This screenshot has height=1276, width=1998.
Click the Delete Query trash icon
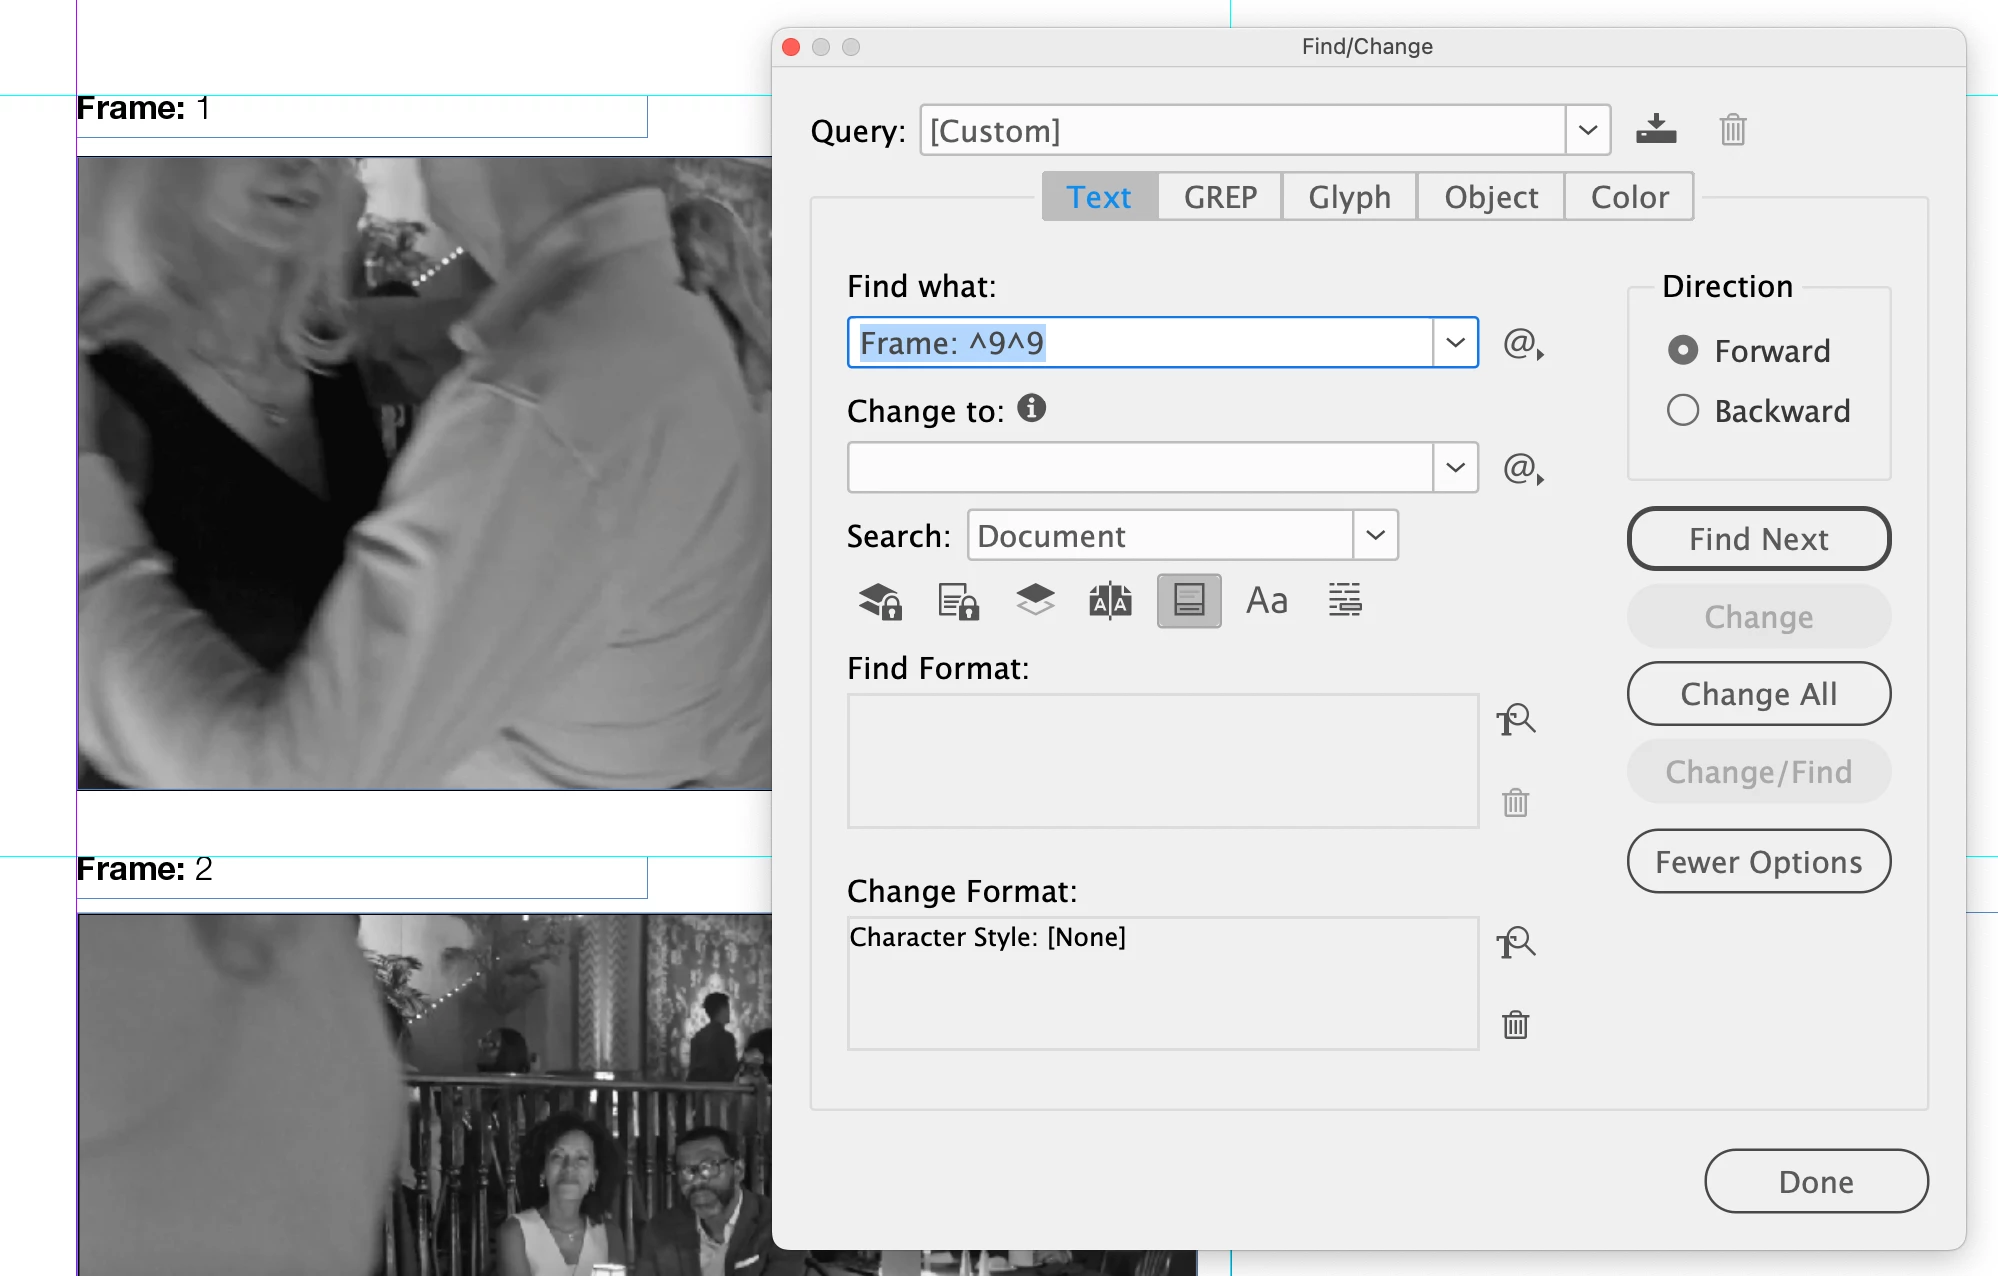pos(1733,130)
